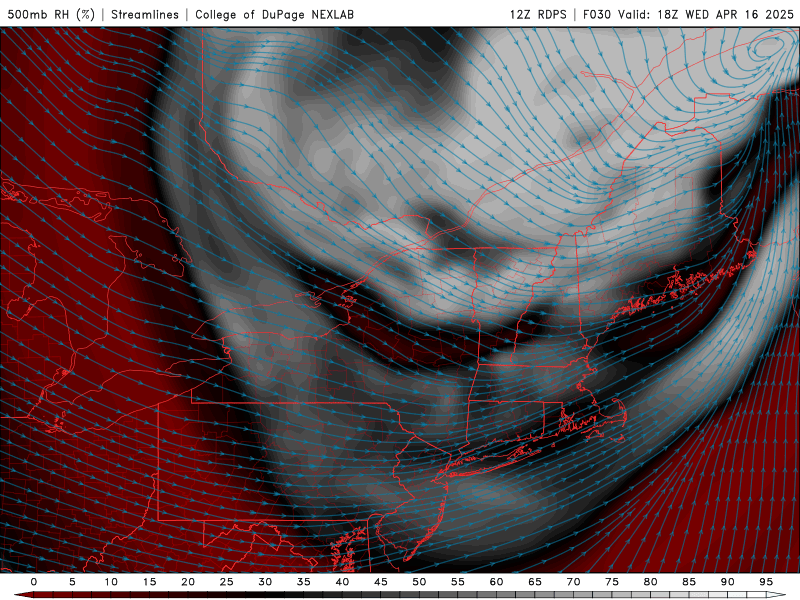Click the "18Z WED APR 16 2025" valid time
Screen dimensions: 800x600
click(x=726, y=14)
